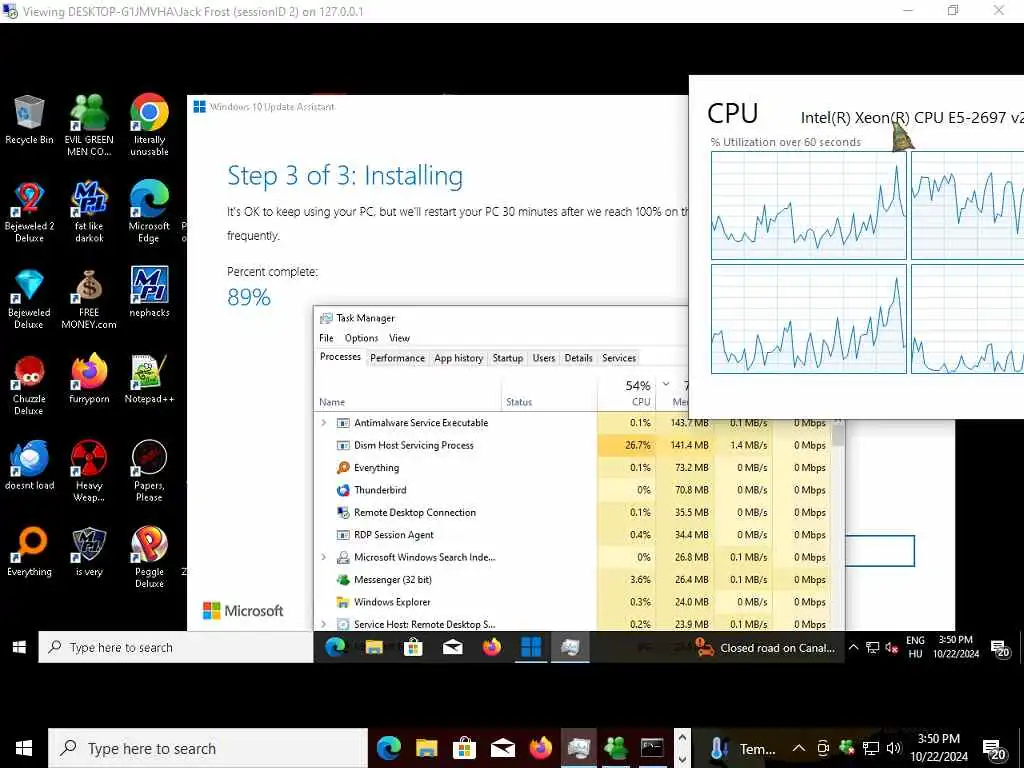This screenshot has width=1024, height=768.
Task: Open the green Messenger icon on the host taskbar
Action: 615,748
